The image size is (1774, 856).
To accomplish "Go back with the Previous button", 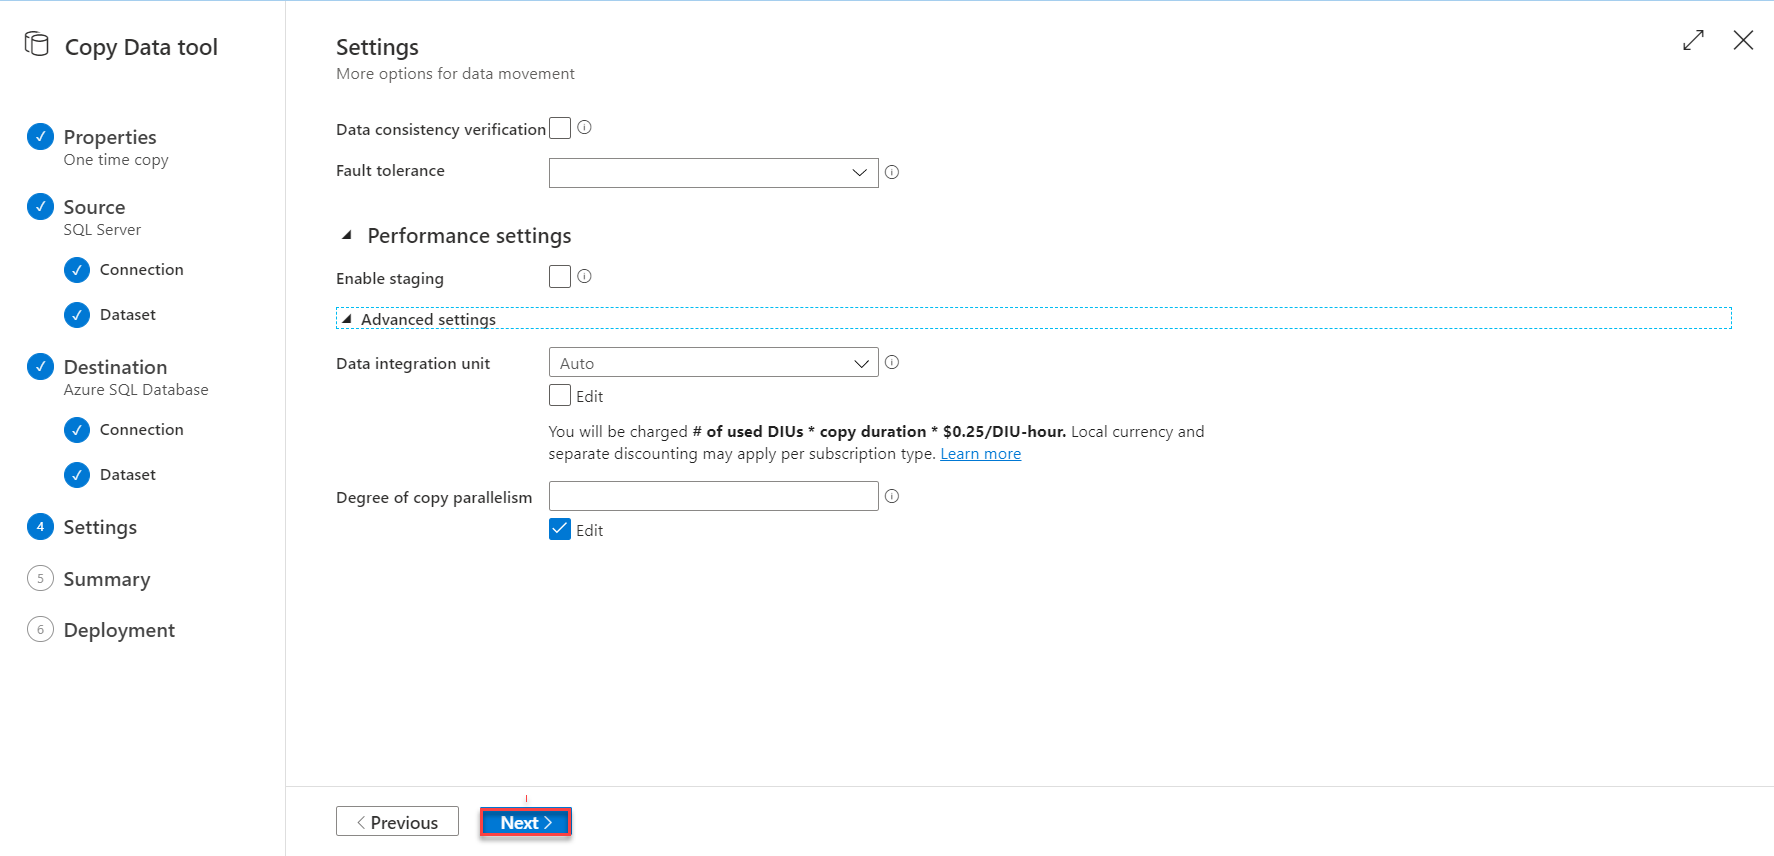I will tap(397, 822).
